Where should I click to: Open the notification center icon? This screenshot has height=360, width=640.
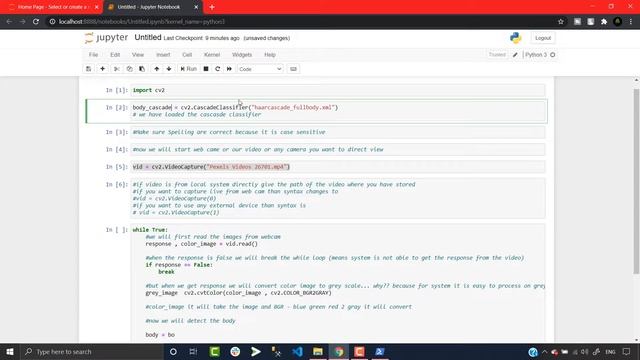pyautogui.click(x=627, y=351)
